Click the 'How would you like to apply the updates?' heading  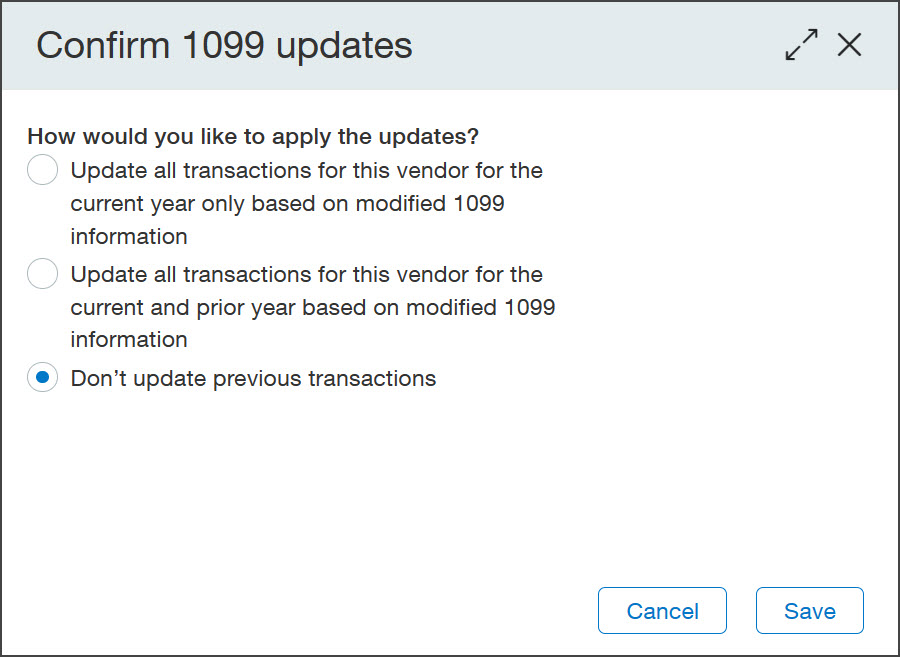[x=253, y=137]
